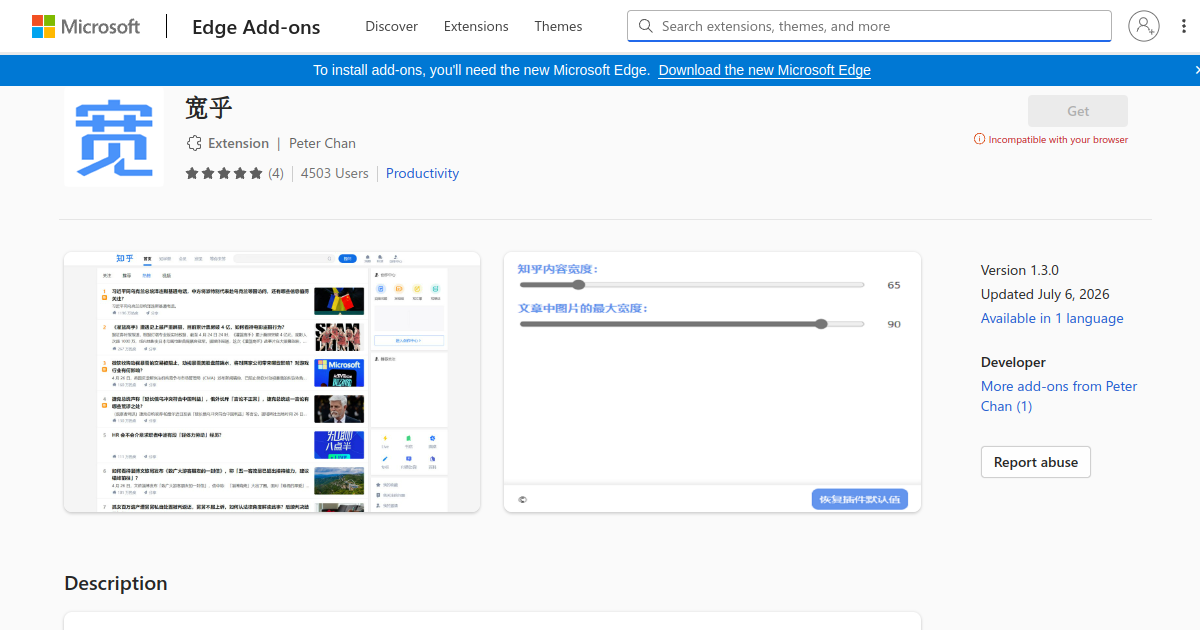
Task: Click the 4503 Users text
Action: pos(334,173)
